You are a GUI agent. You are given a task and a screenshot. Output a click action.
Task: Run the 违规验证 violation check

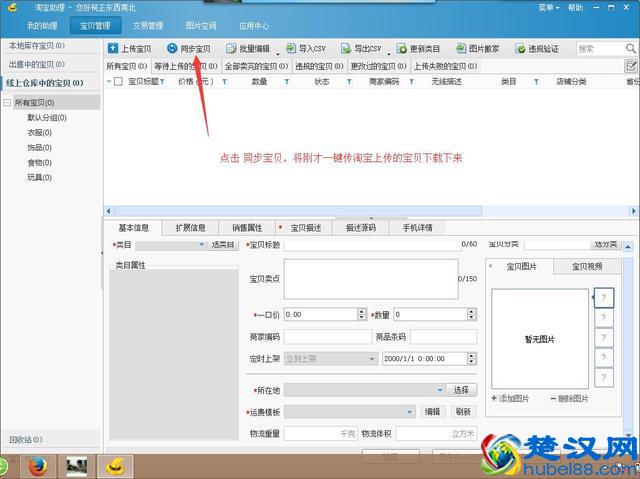click(536, 49)
